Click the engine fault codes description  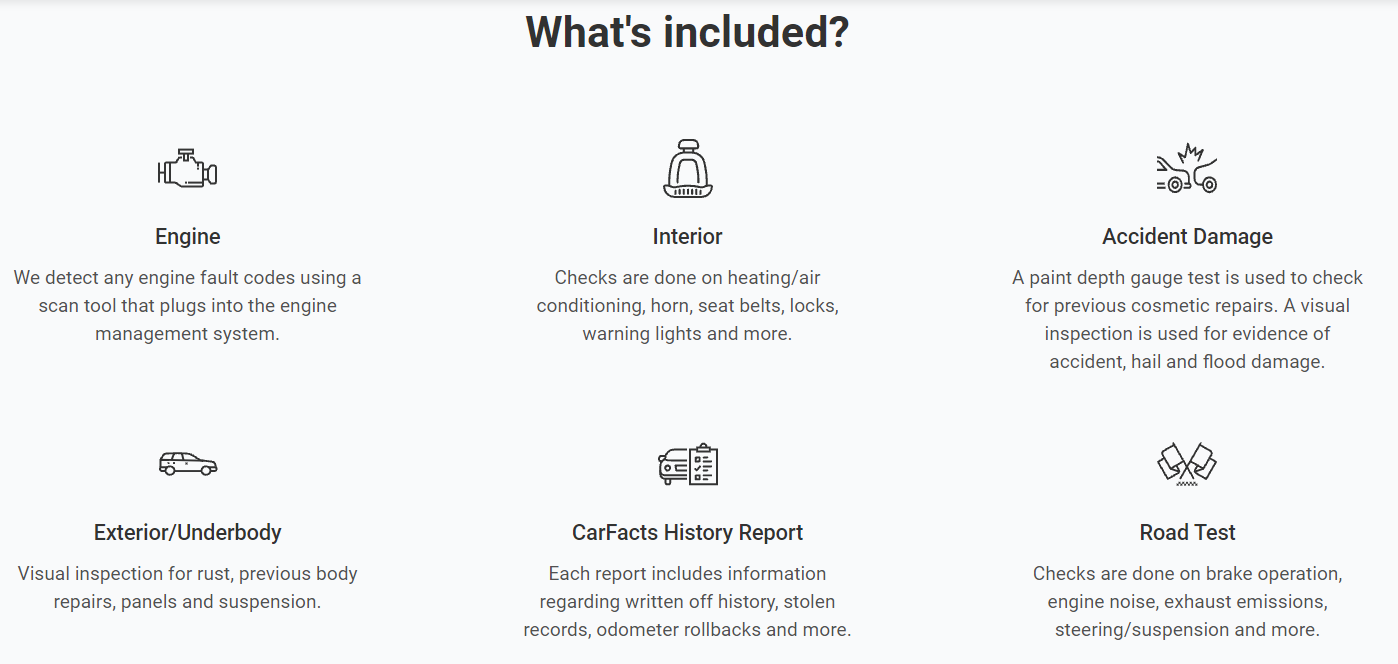pyautogui.click(x=188, y=306)
